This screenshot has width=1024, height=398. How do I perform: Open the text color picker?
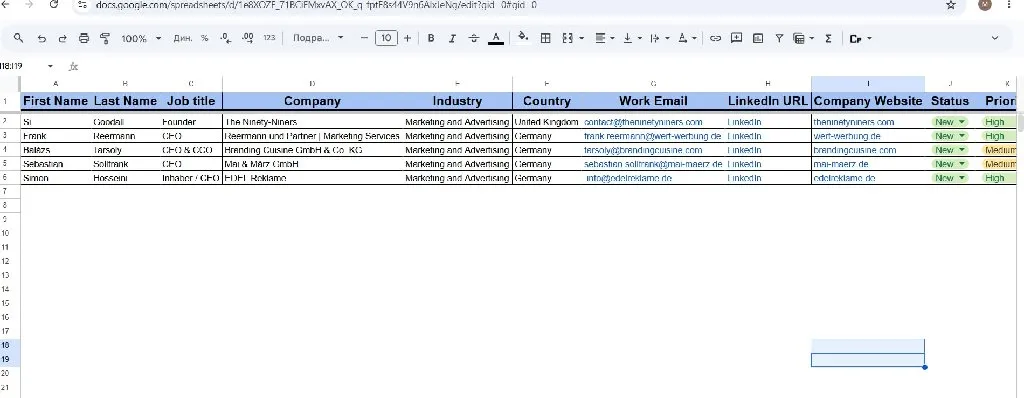[x=496, y=39]
